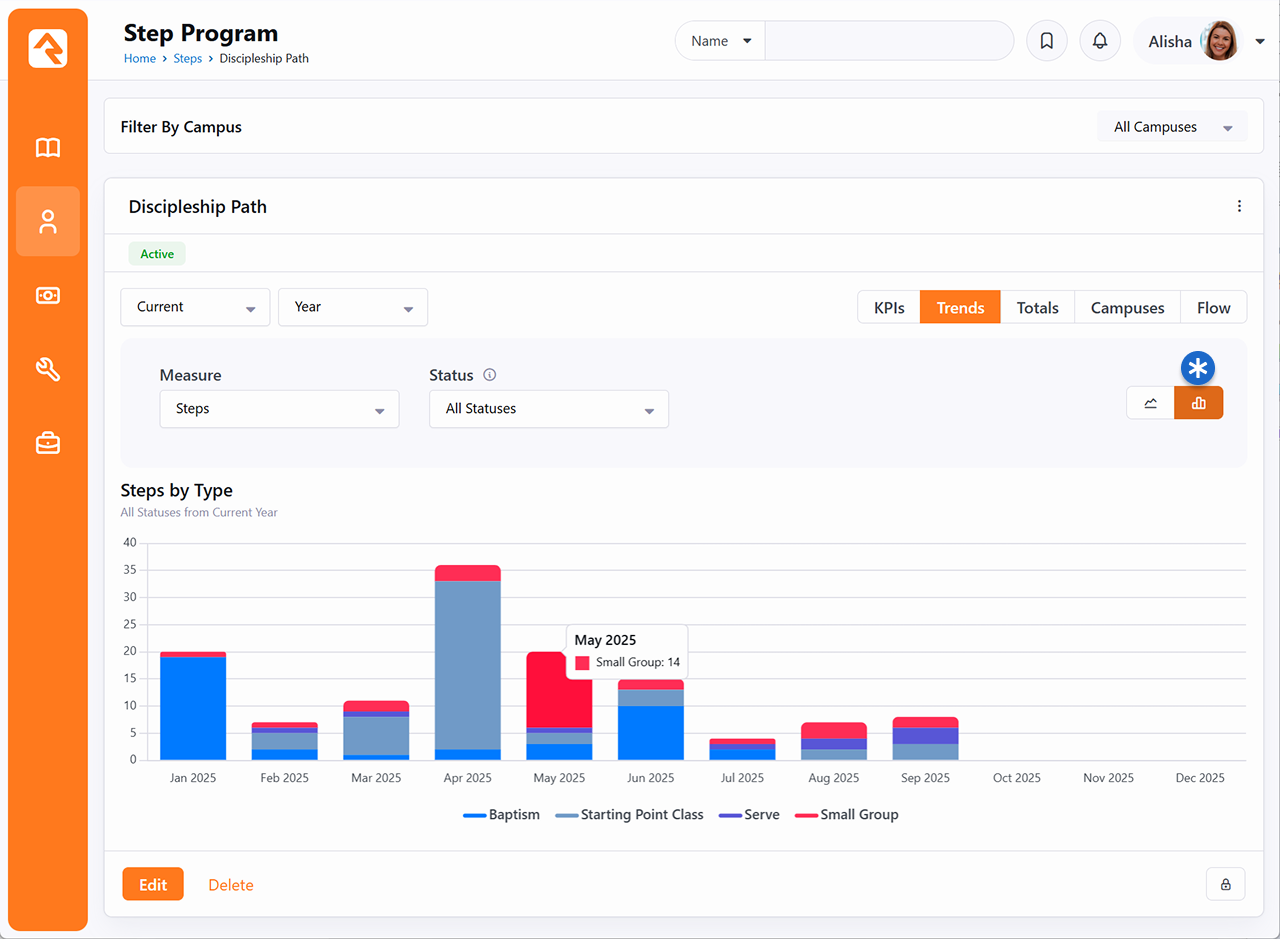Viewport: 1280px width, 939px height.
Task: Open the book icon in sidebar
Action: pyautogui.click(x=48, y=148)
